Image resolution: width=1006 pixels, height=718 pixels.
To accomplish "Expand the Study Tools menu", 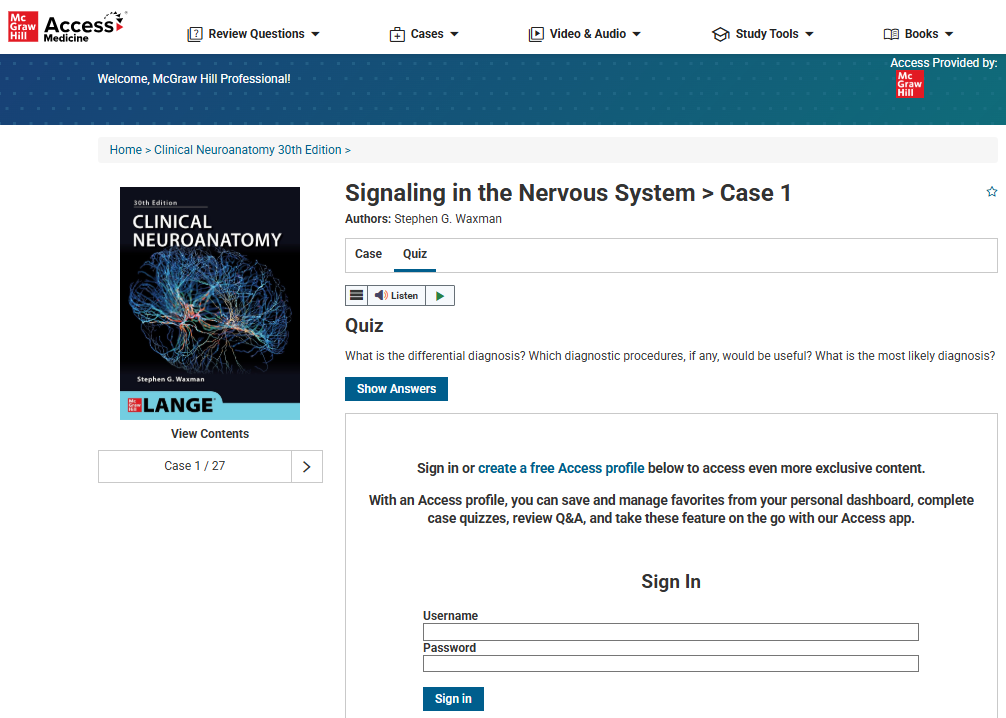I will [763, 34].
